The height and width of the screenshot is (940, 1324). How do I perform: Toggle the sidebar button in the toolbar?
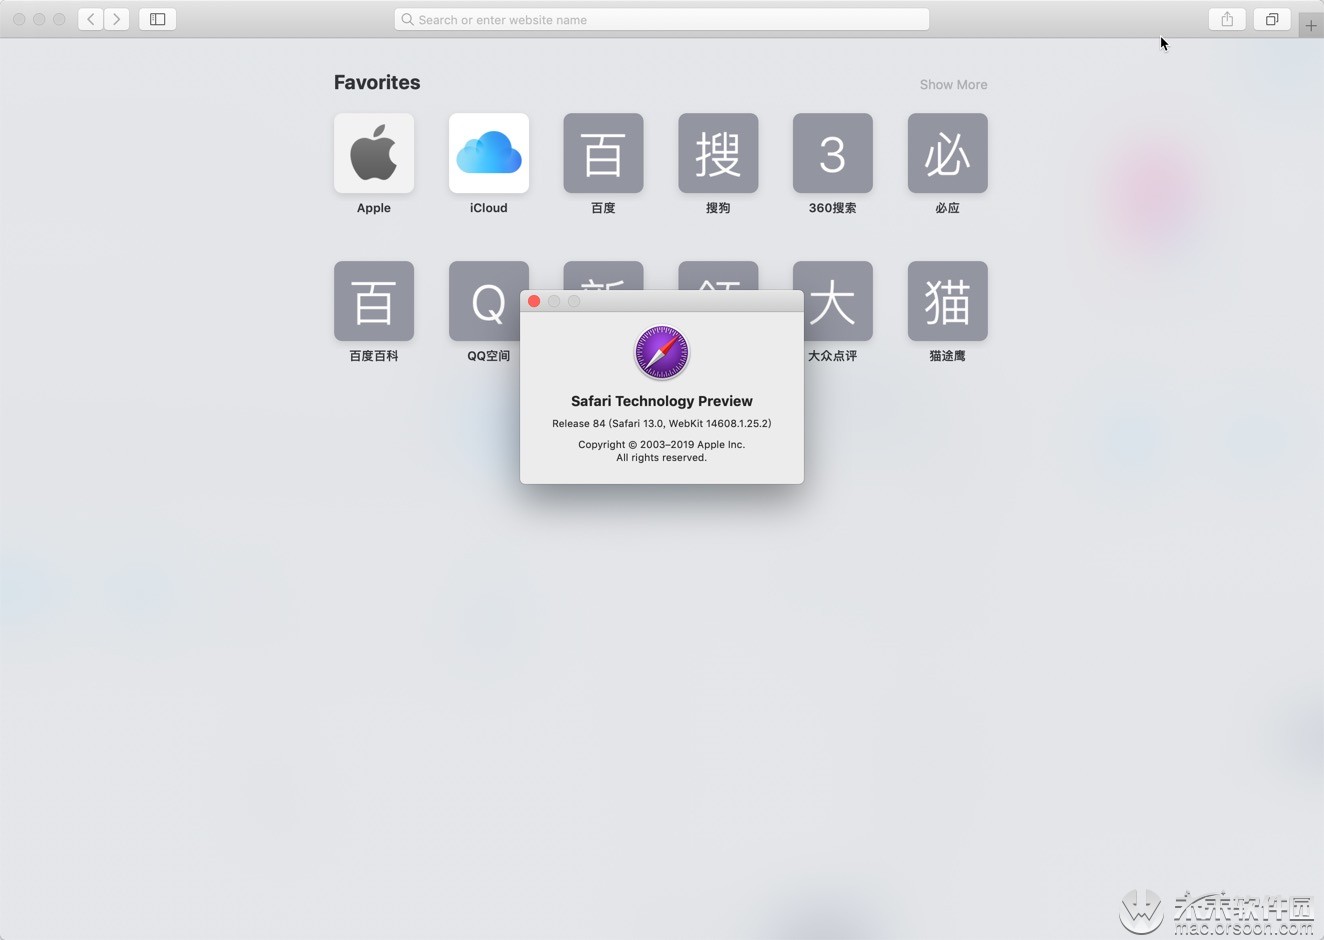click(158, 19)
